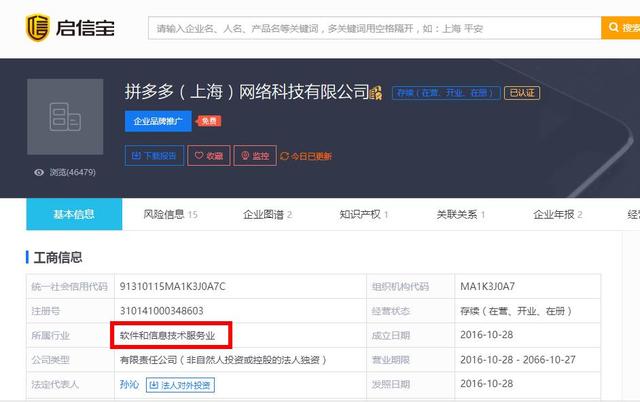Click the 今日已更新 refresh indicator
Screen dimensions: 640x402
(306, 156)
